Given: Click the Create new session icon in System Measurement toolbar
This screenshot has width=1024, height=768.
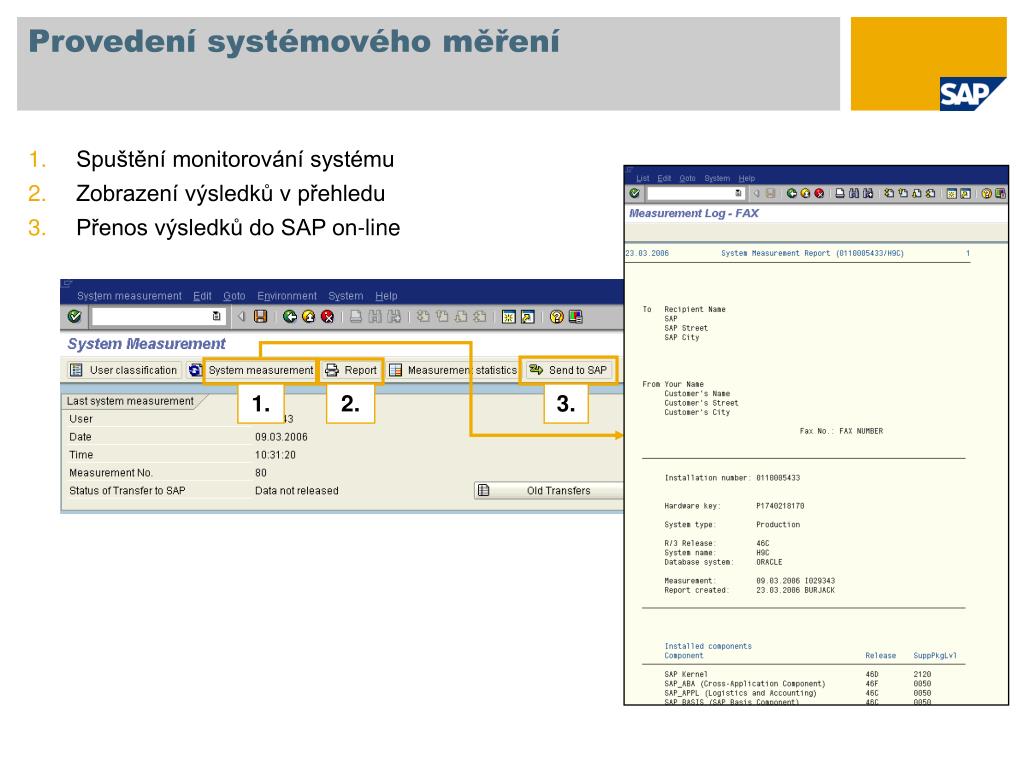Looking at the screenshot, I should (509, 317).
